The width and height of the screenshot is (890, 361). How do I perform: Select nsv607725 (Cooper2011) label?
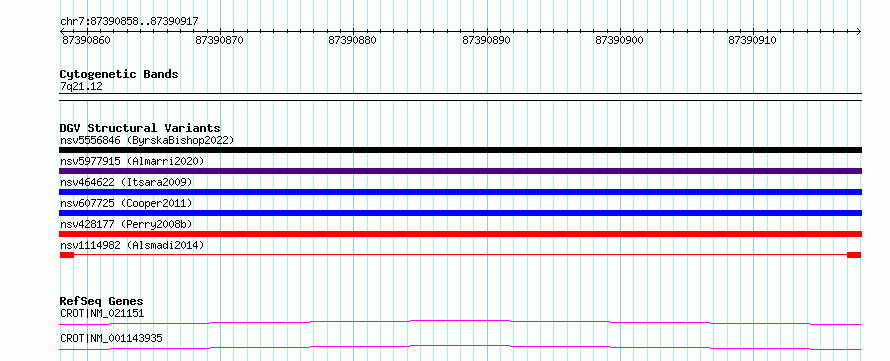click(x=126, y=203)
